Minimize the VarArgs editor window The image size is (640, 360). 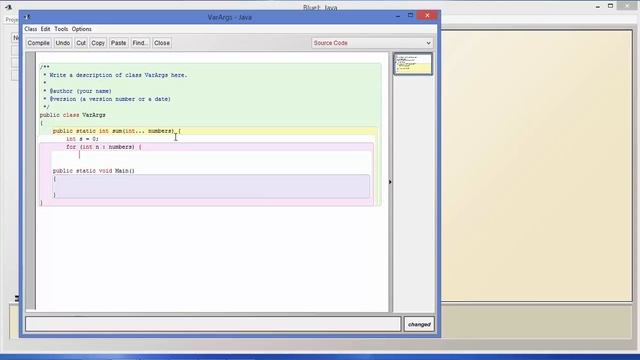[x=398, y=16]
